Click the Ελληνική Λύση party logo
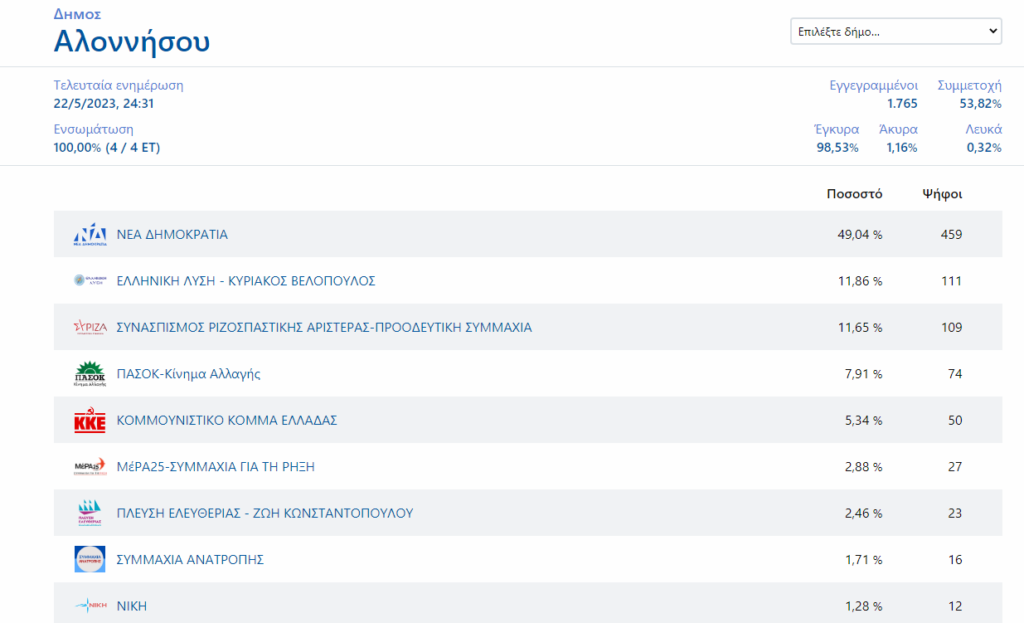Image resolution: width=1024 pixels, height=623 pixels. 89,281
